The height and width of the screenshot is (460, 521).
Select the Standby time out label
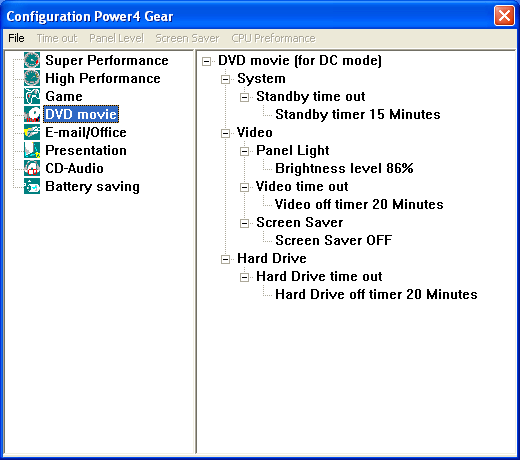[x=311, y=96]
